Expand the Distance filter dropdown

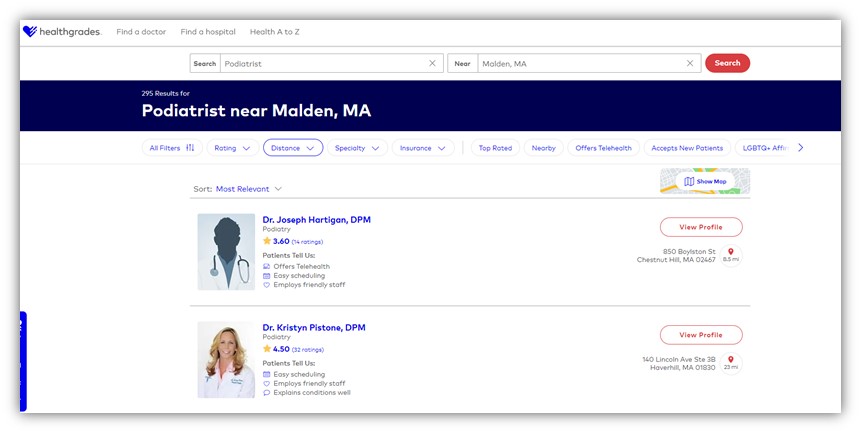[293, 148]
